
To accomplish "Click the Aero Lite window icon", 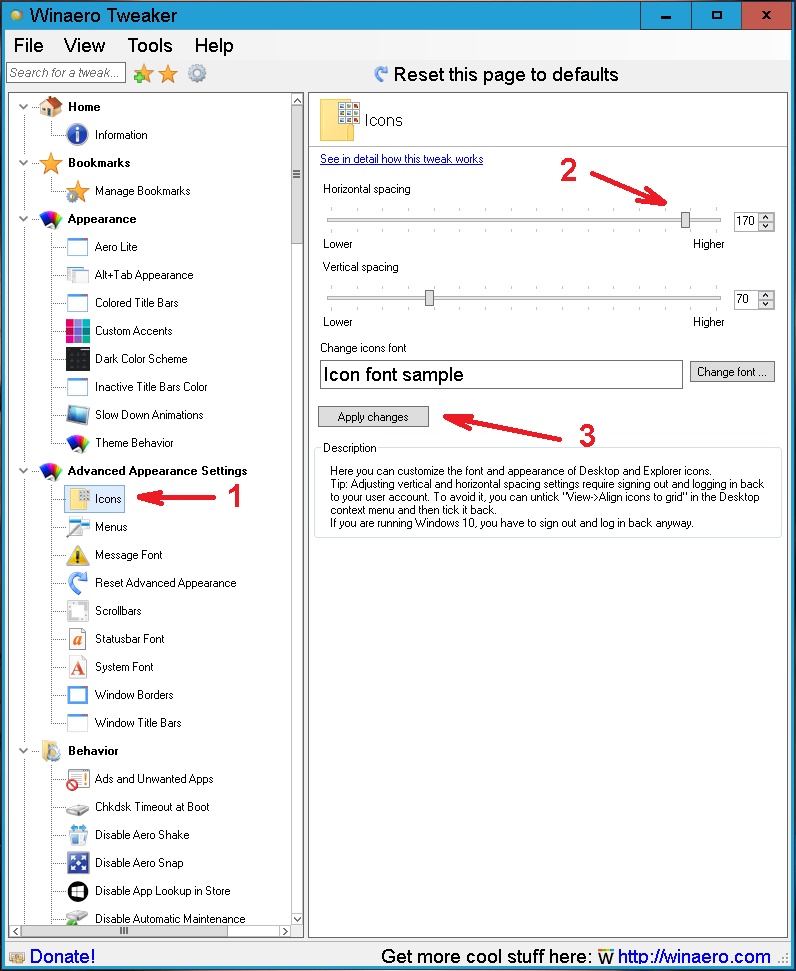I will 77,246.
